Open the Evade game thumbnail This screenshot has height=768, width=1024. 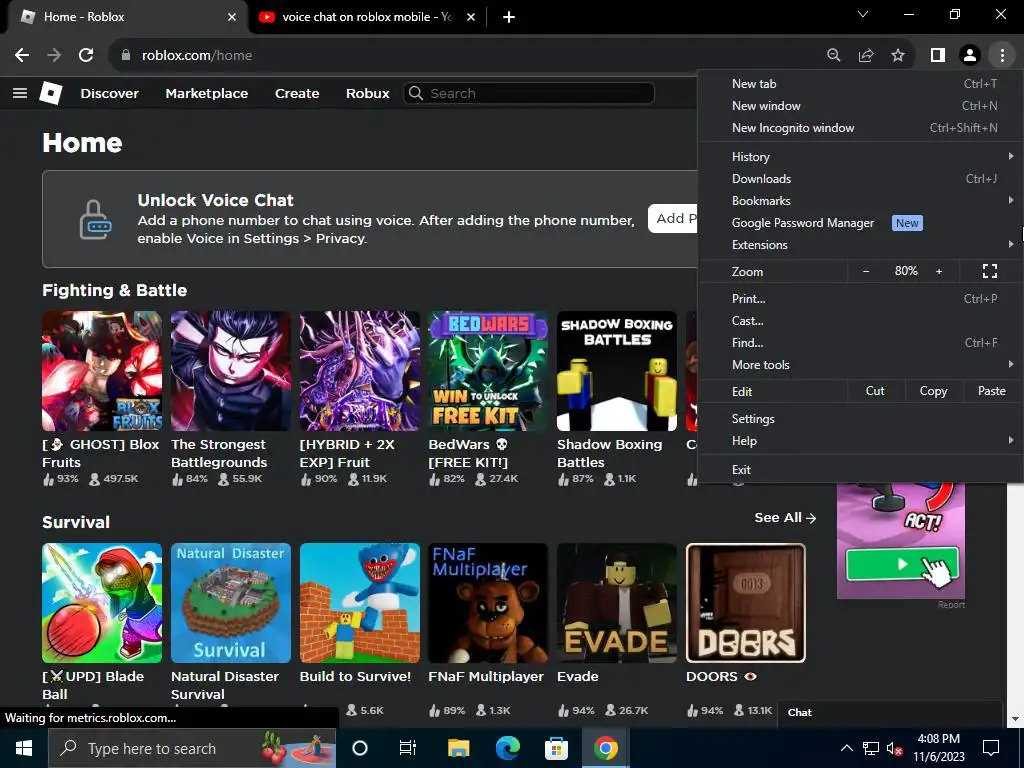(x=616, y=603)
